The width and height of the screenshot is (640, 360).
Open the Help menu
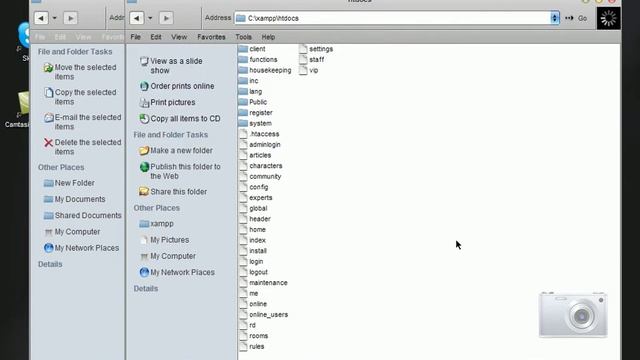click(x=268, y=37)
